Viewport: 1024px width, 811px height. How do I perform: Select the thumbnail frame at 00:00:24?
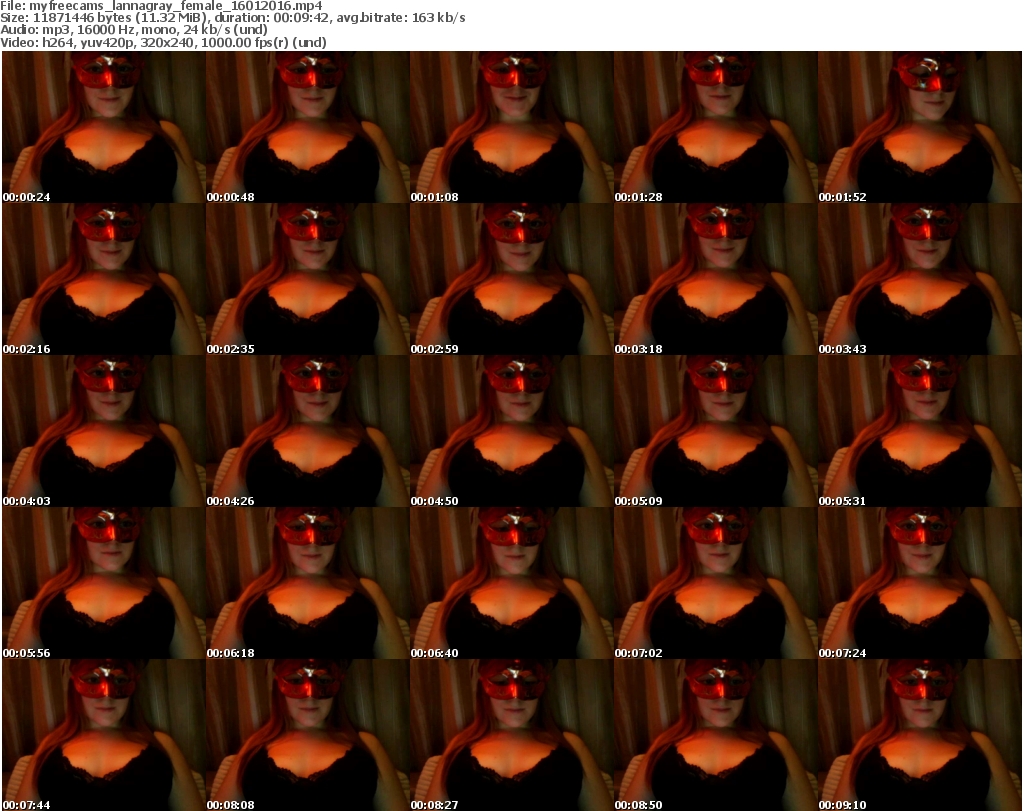click(x=104, y=127)
